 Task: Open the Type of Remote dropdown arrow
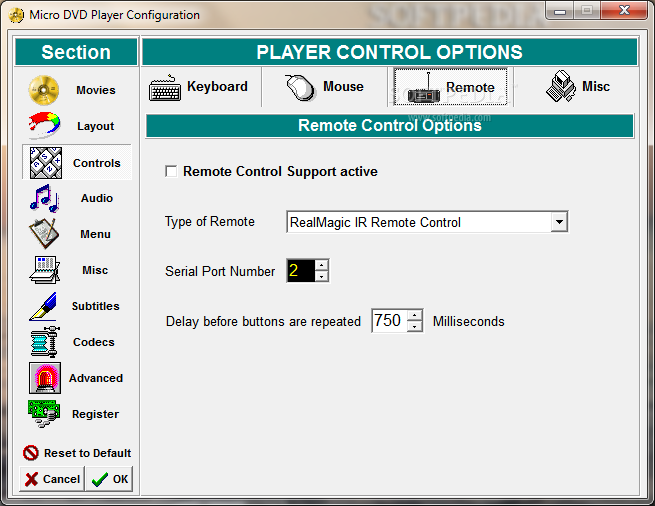click(559, 222)
